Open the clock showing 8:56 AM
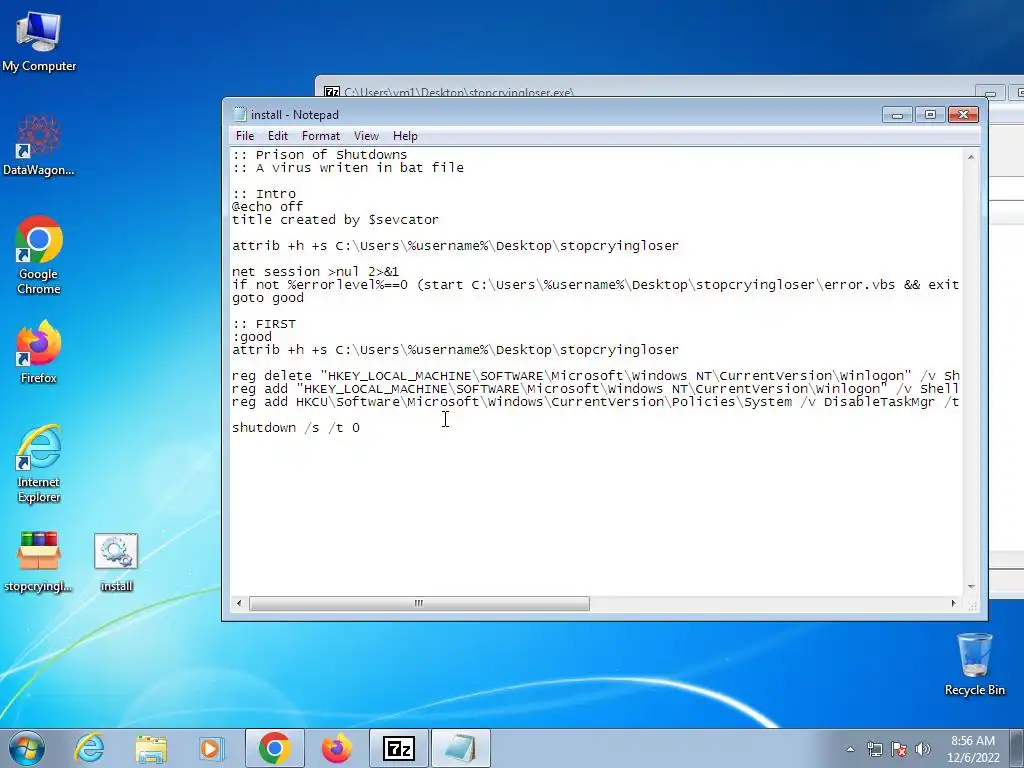 click(x=973, y=749)
